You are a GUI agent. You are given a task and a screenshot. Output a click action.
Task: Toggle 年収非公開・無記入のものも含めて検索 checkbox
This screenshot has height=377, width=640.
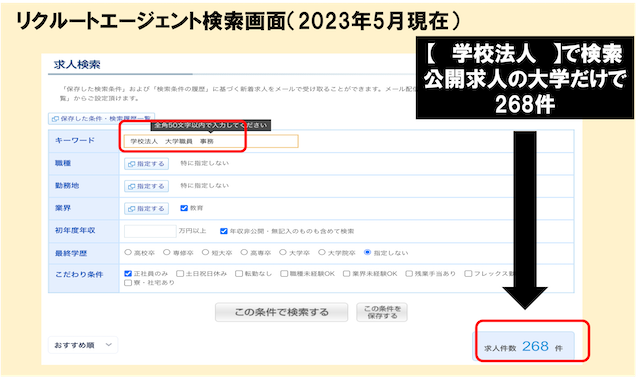(224, 231)
